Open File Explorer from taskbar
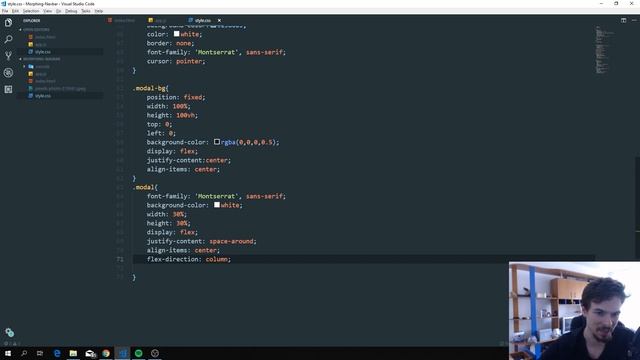 pyautogui.click(x=73, y=353)
